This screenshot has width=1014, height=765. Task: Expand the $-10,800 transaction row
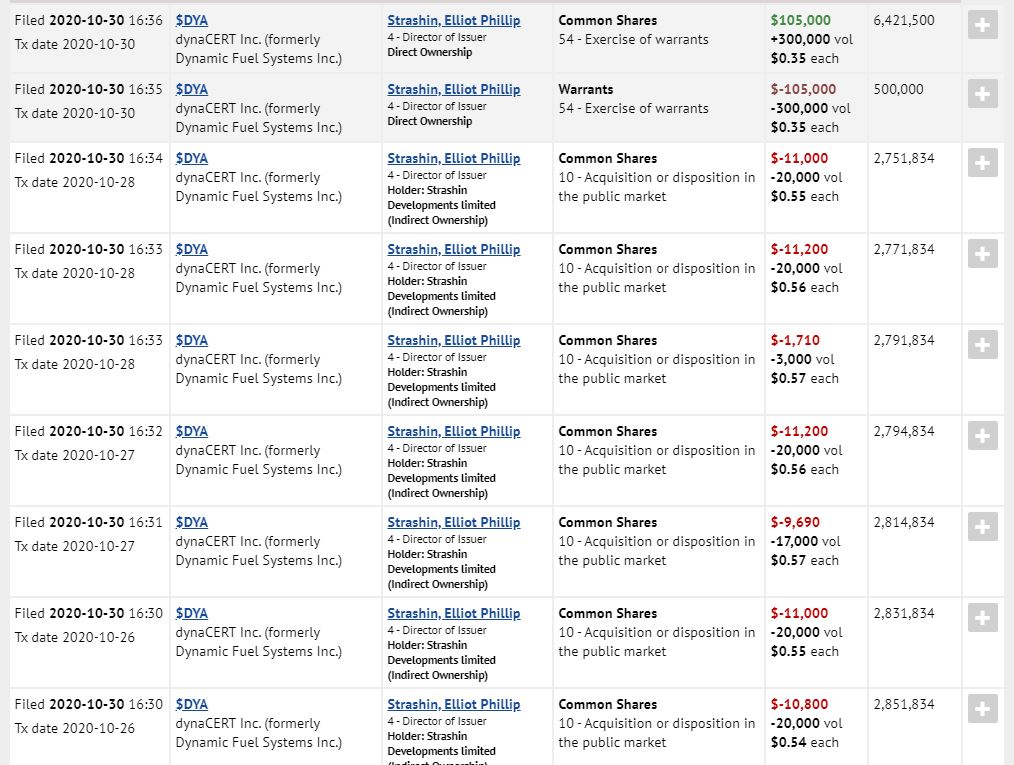(983, 709)
